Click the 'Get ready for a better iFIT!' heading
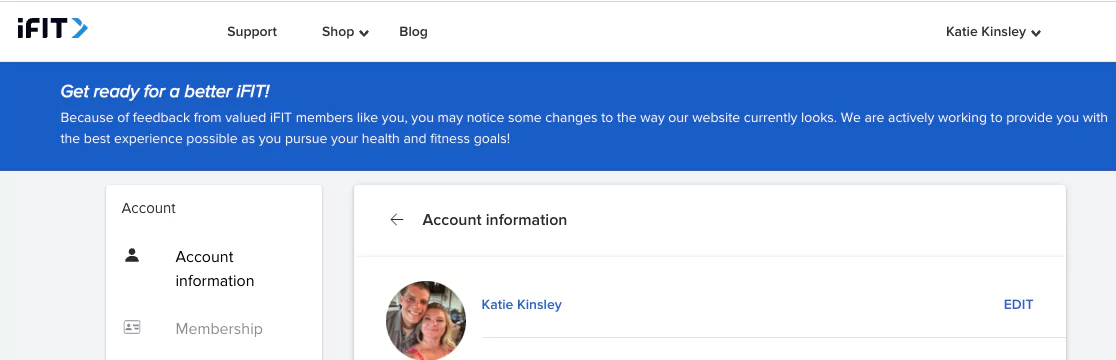Viewport: 1116px width, 360px height. coord(165,92)
